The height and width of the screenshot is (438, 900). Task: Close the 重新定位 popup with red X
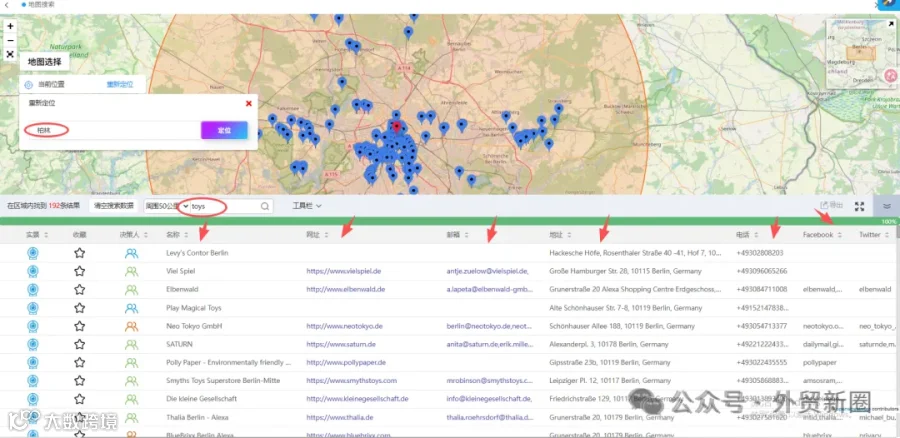(249, 103)
